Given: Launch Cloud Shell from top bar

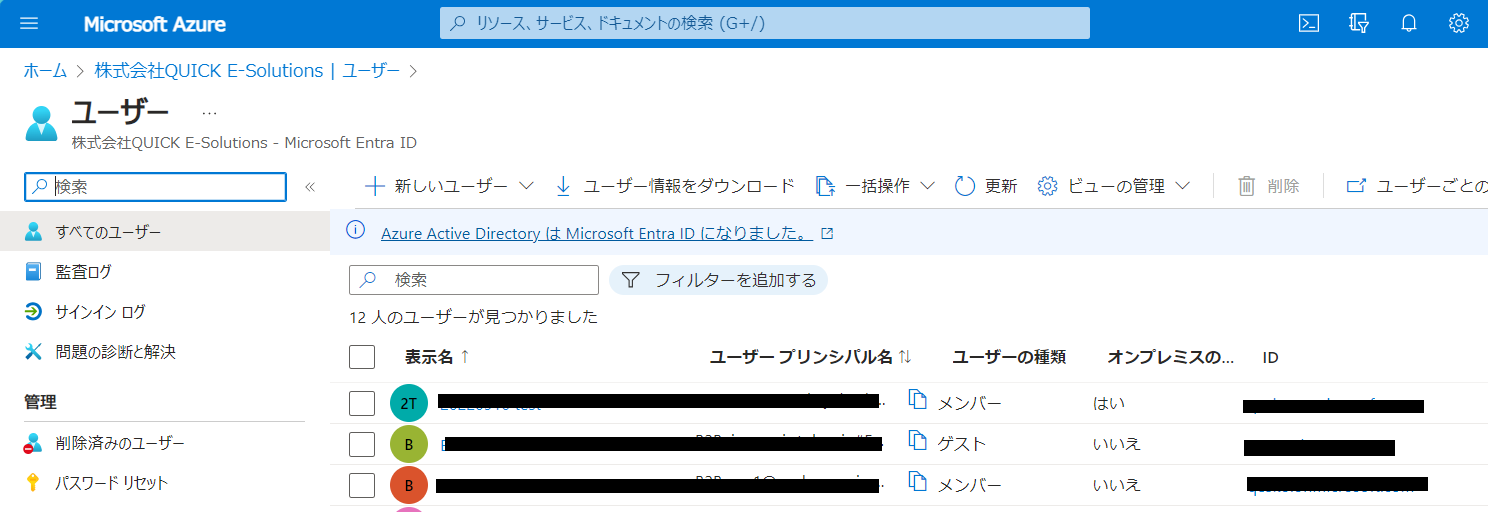Looking at the screenshot, I should click(1308, 23).
